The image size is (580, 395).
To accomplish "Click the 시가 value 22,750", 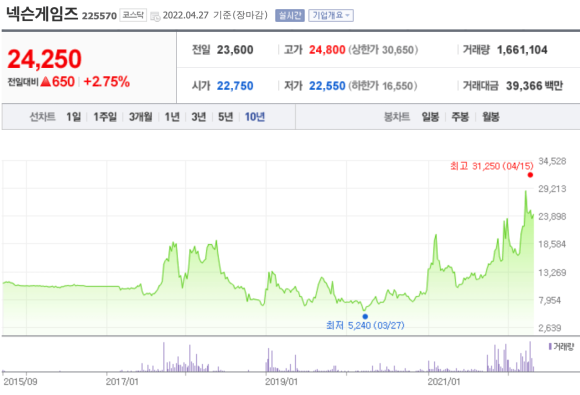I will pos(235,86).
